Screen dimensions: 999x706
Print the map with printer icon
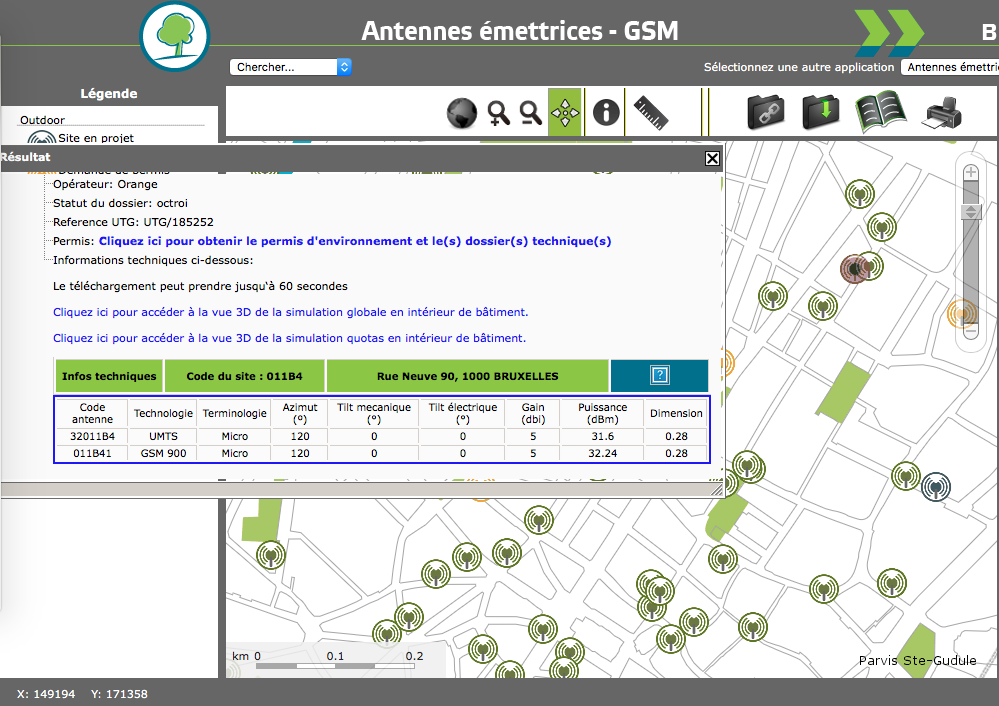coord(941,112)
